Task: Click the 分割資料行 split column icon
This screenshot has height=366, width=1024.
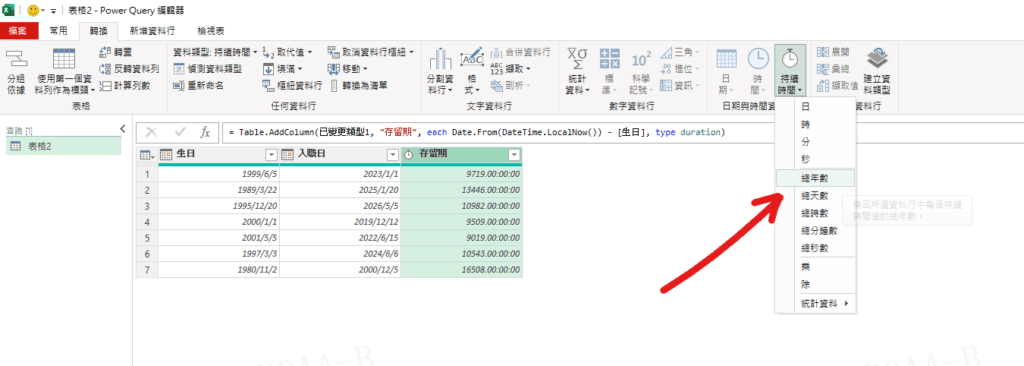Action: click(440, 60)
